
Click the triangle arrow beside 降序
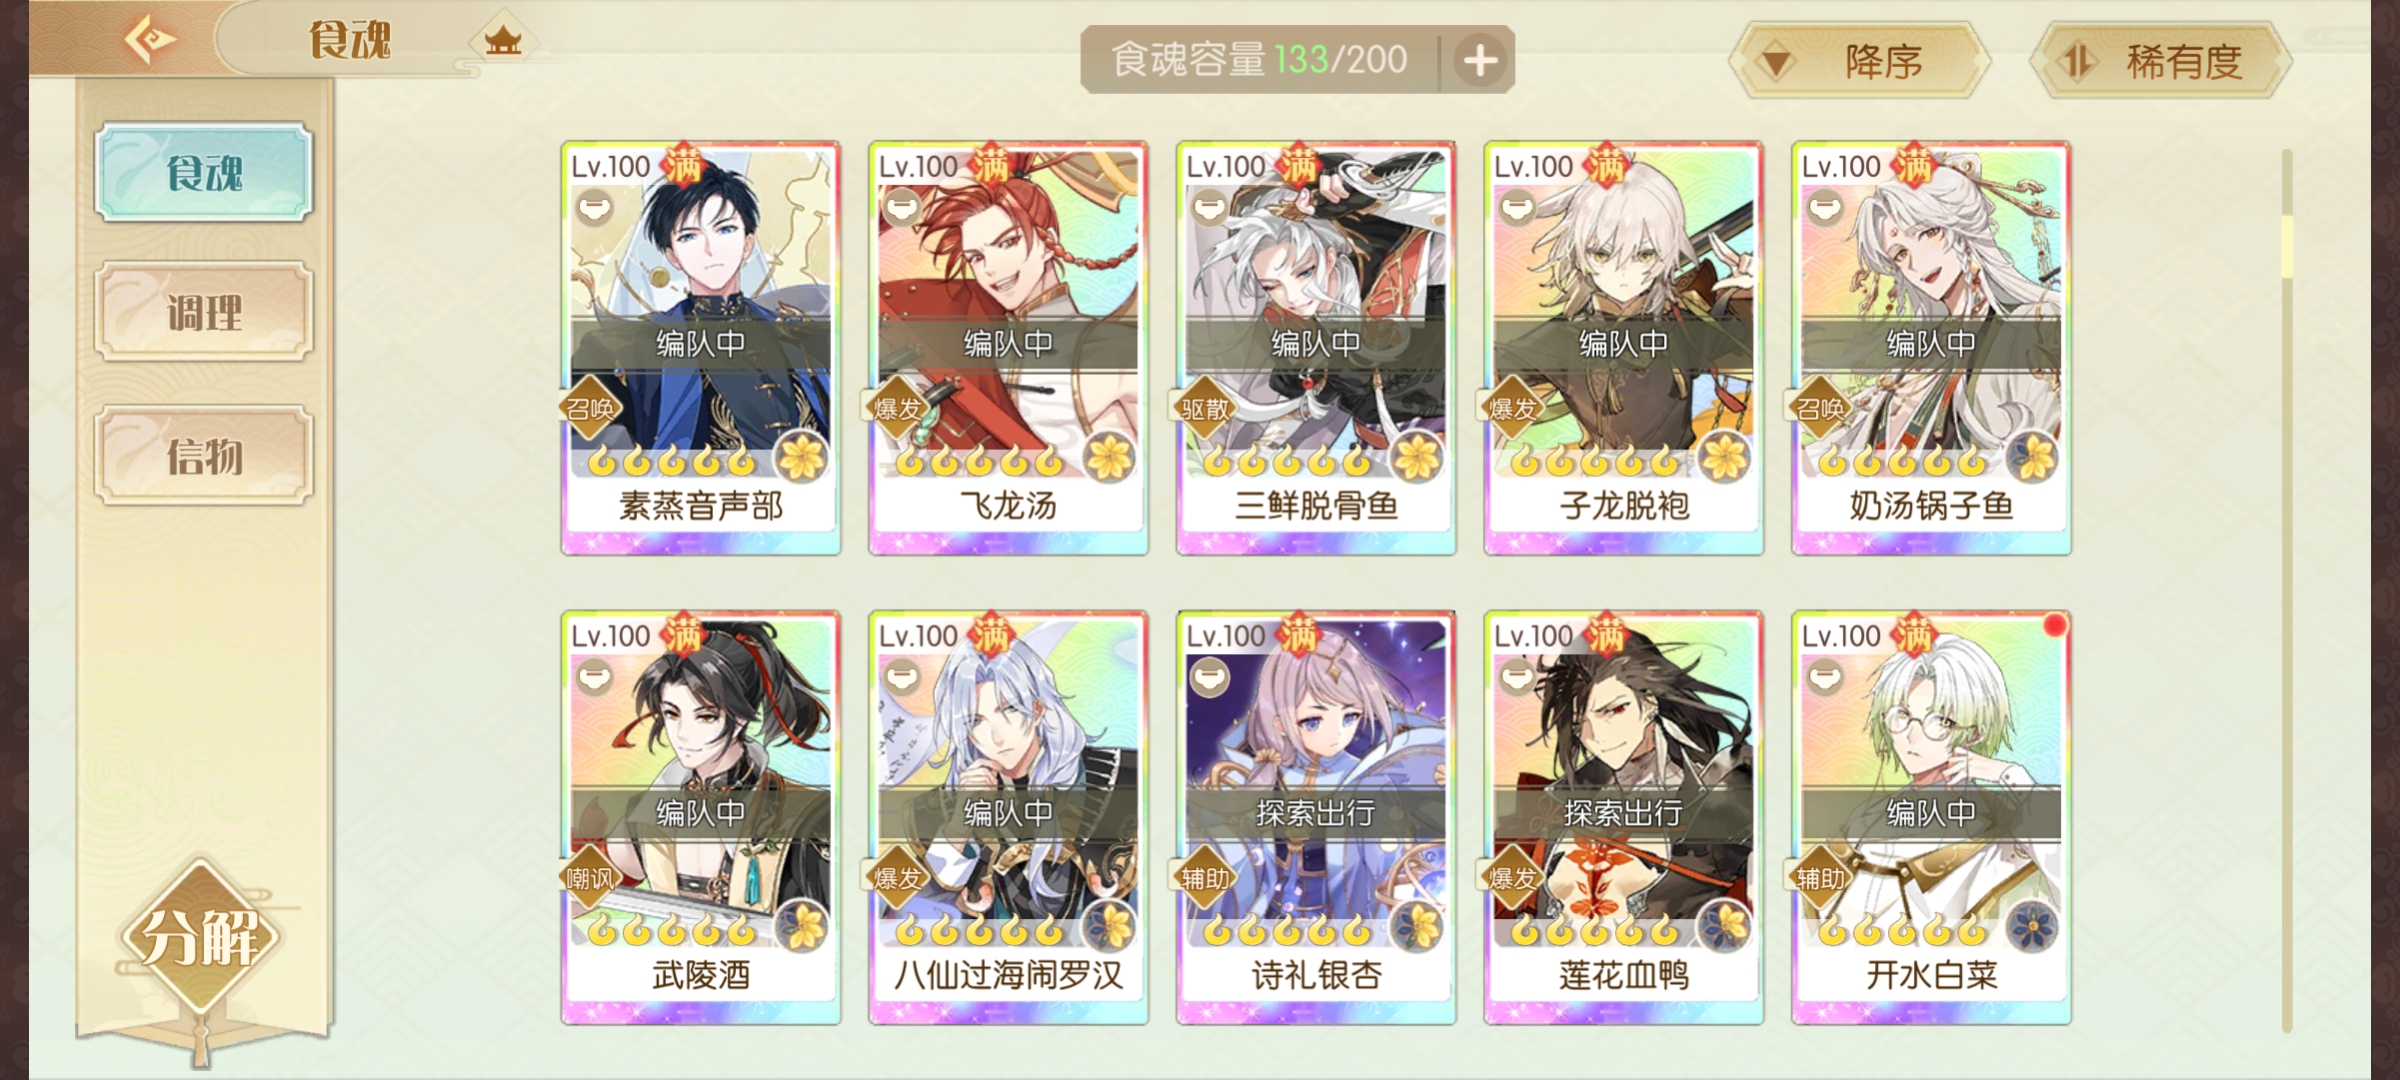click(x=1776, y=64)
